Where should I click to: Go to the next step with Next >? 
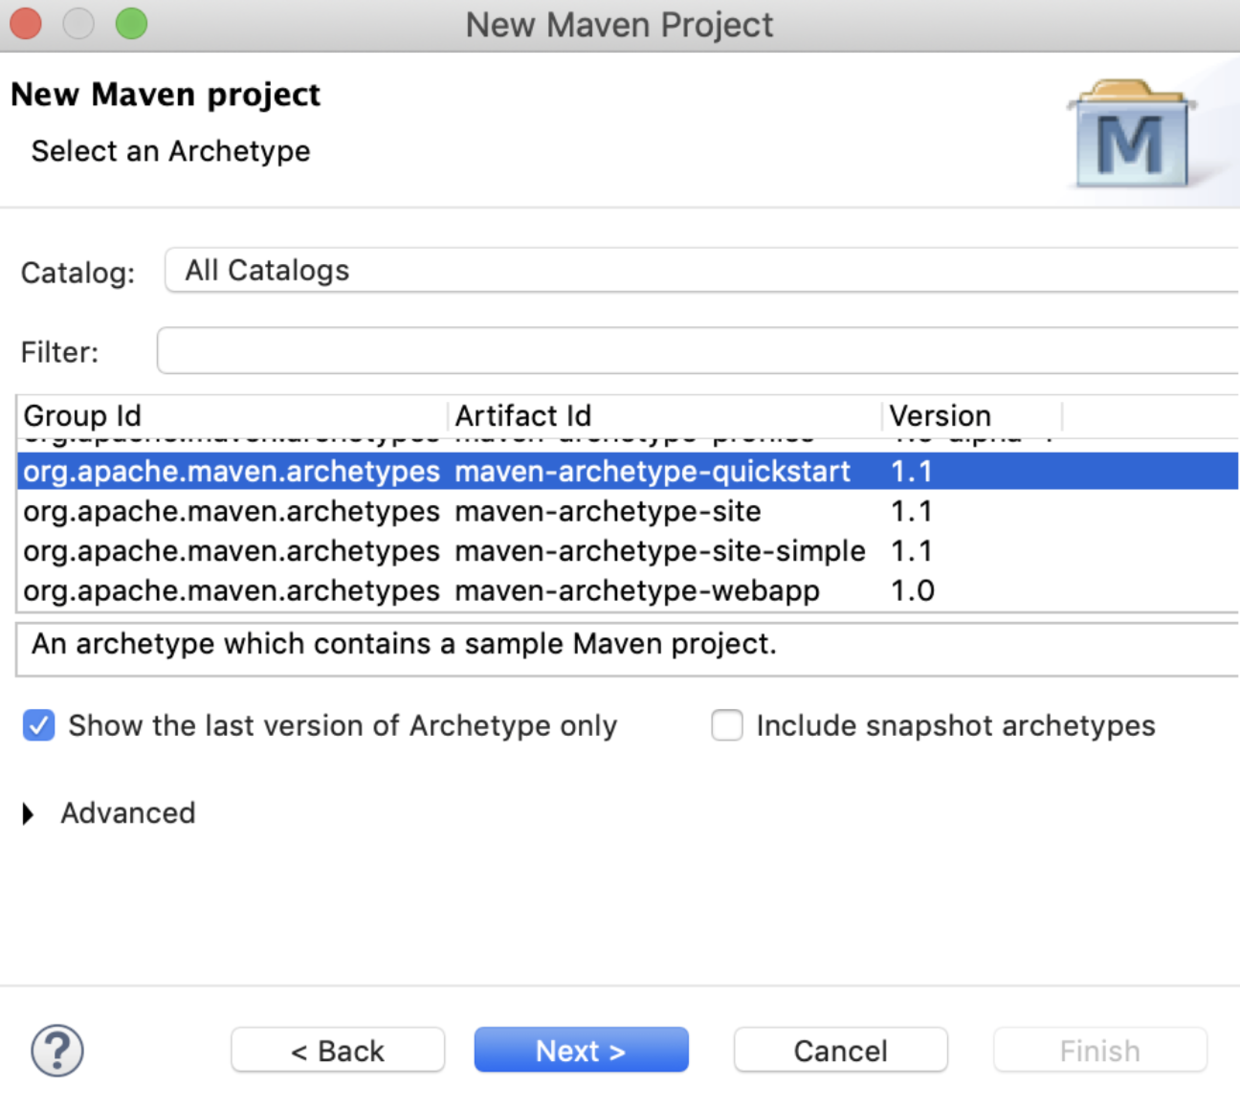click(581, 1050)
